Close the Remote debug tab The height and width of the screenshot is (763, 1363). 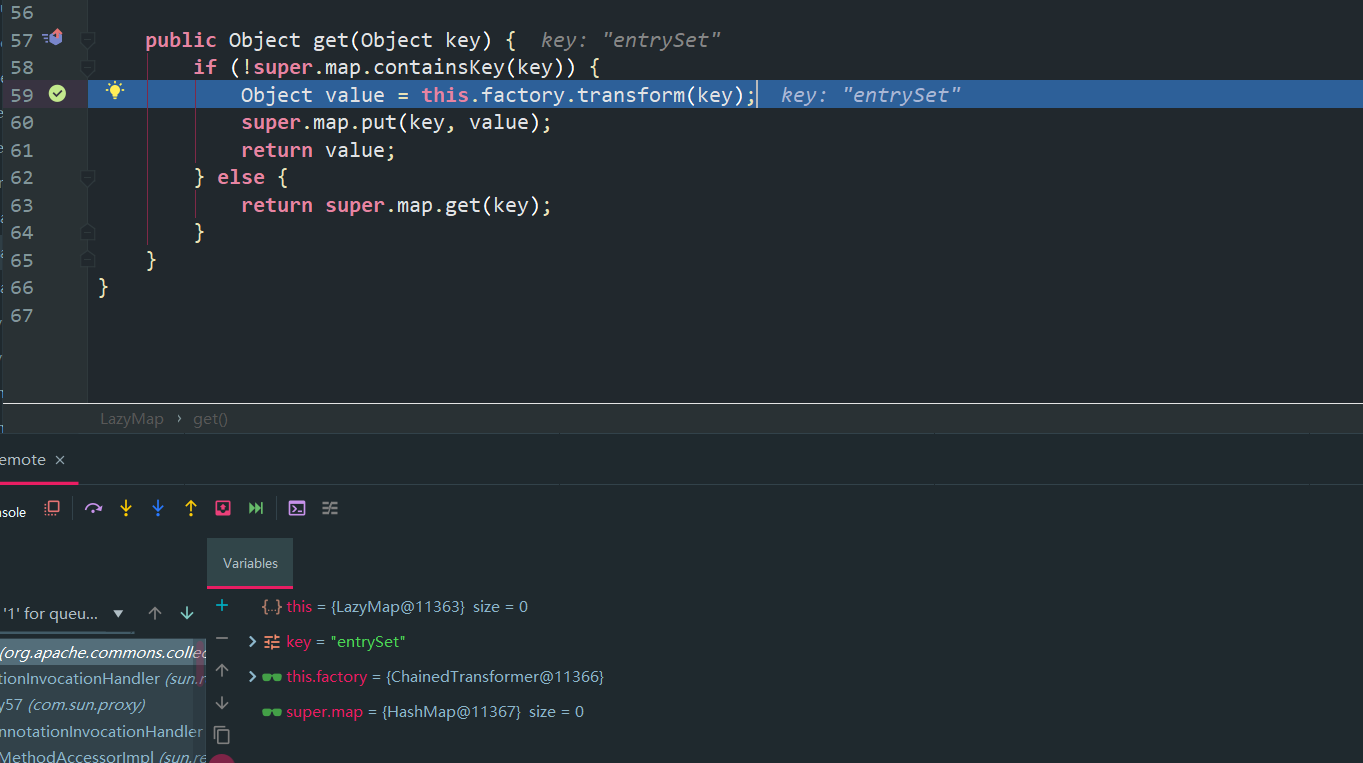(x=60, y=460)
